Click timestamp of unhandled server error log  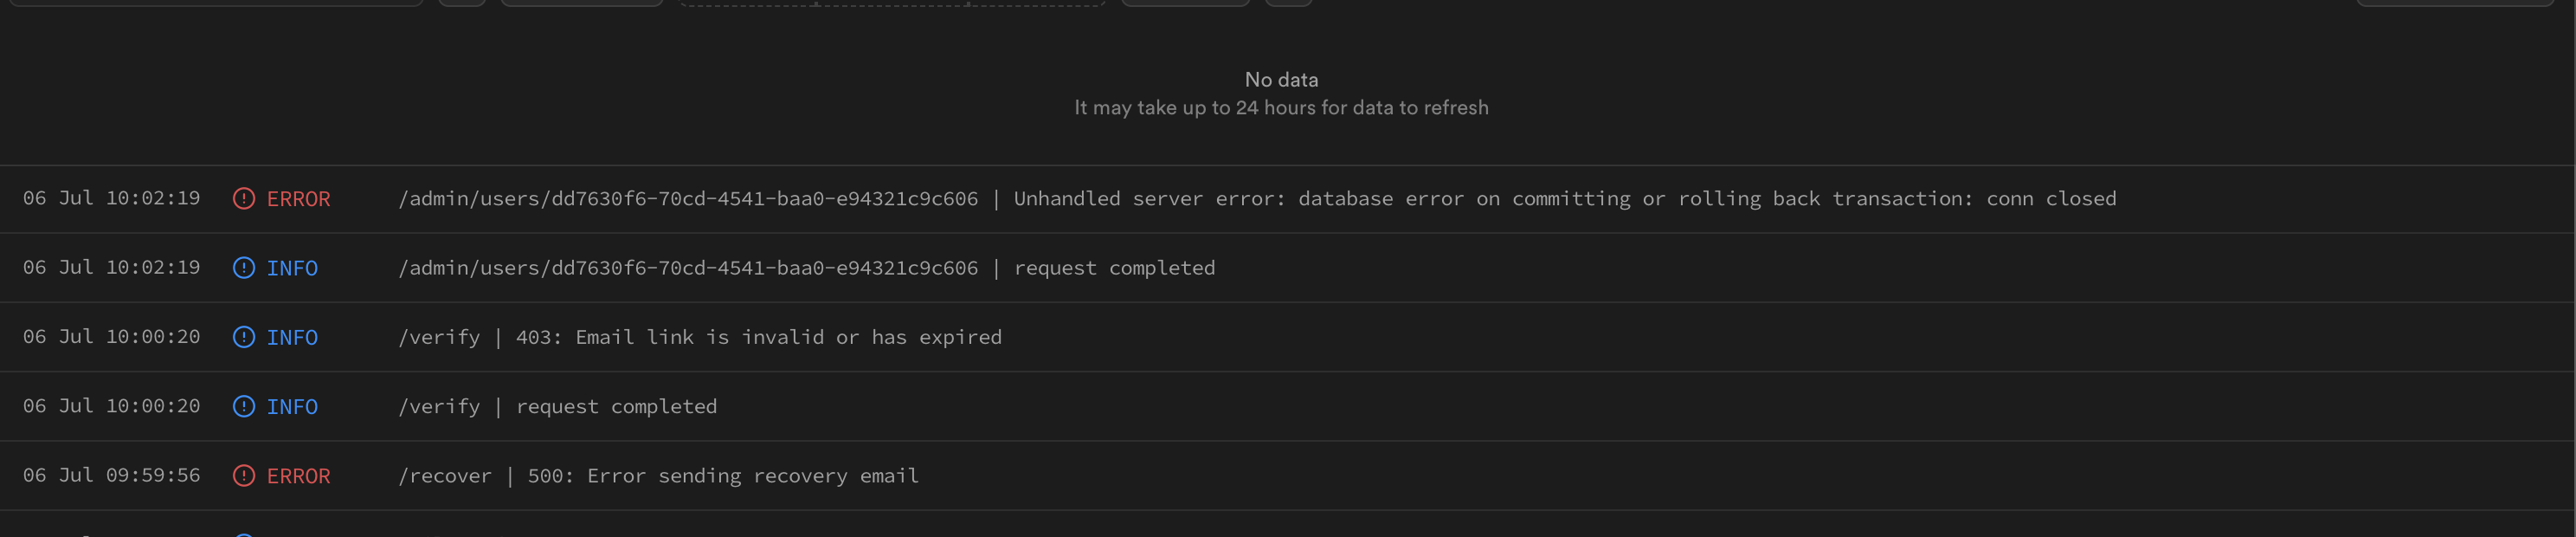[111, 198]
